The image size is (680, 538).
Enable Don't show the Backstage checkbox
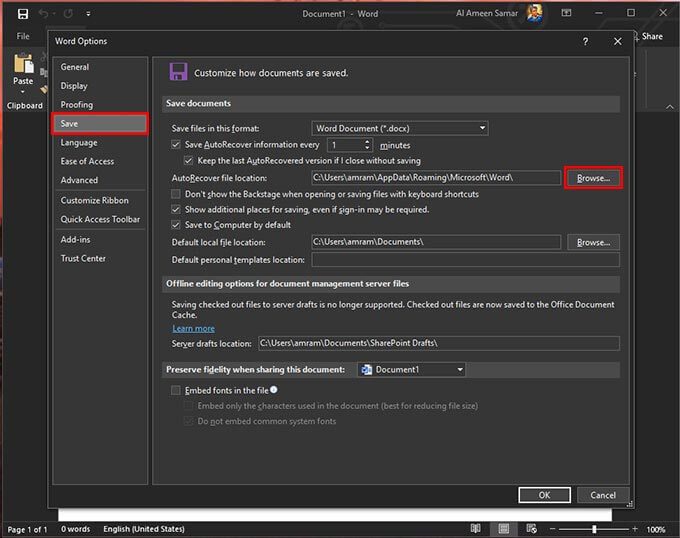point(176,194)
